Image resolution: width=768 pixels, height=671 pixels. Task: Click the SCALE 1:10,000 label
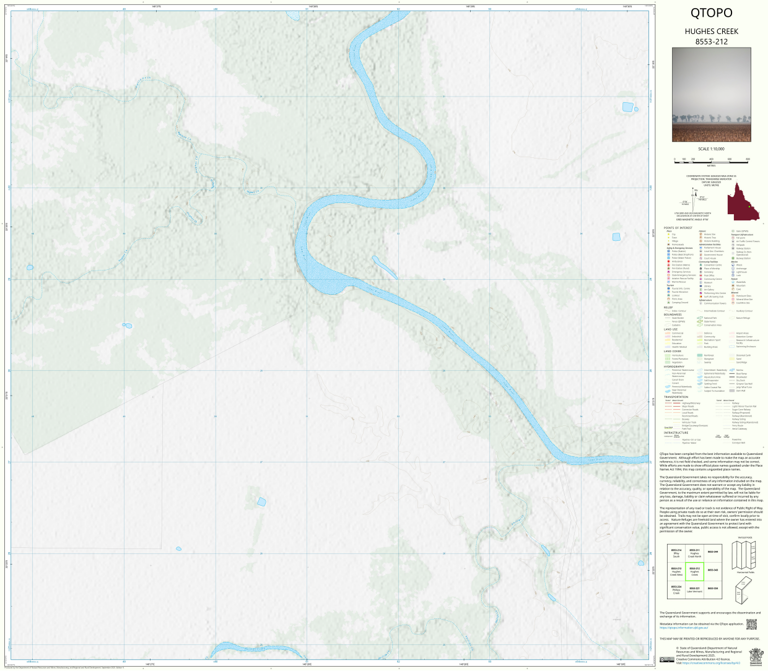711,148
